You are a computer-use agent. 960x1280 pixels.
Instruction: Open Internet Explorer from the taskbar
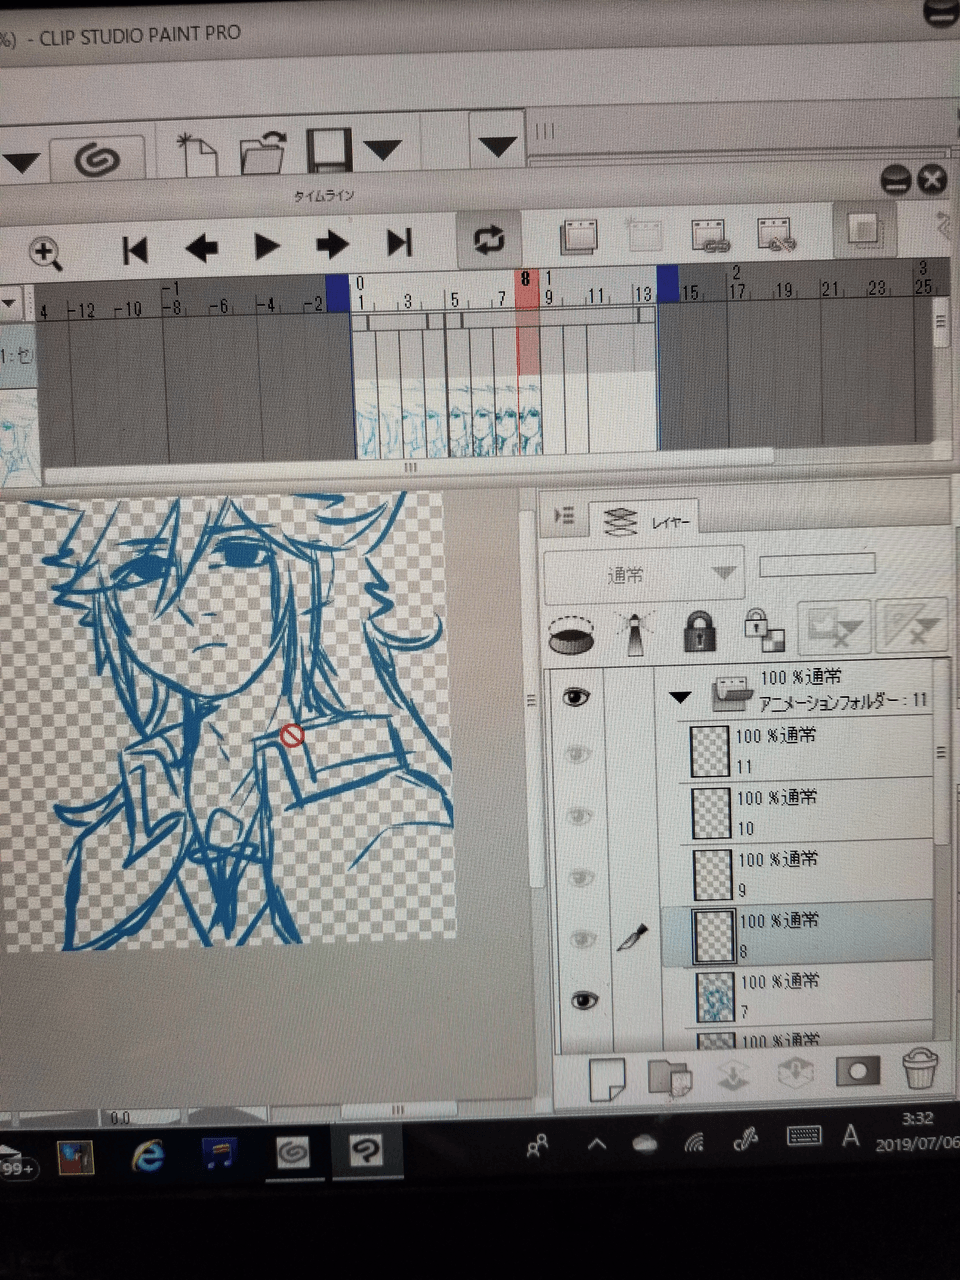click(x=148, y=1156)
